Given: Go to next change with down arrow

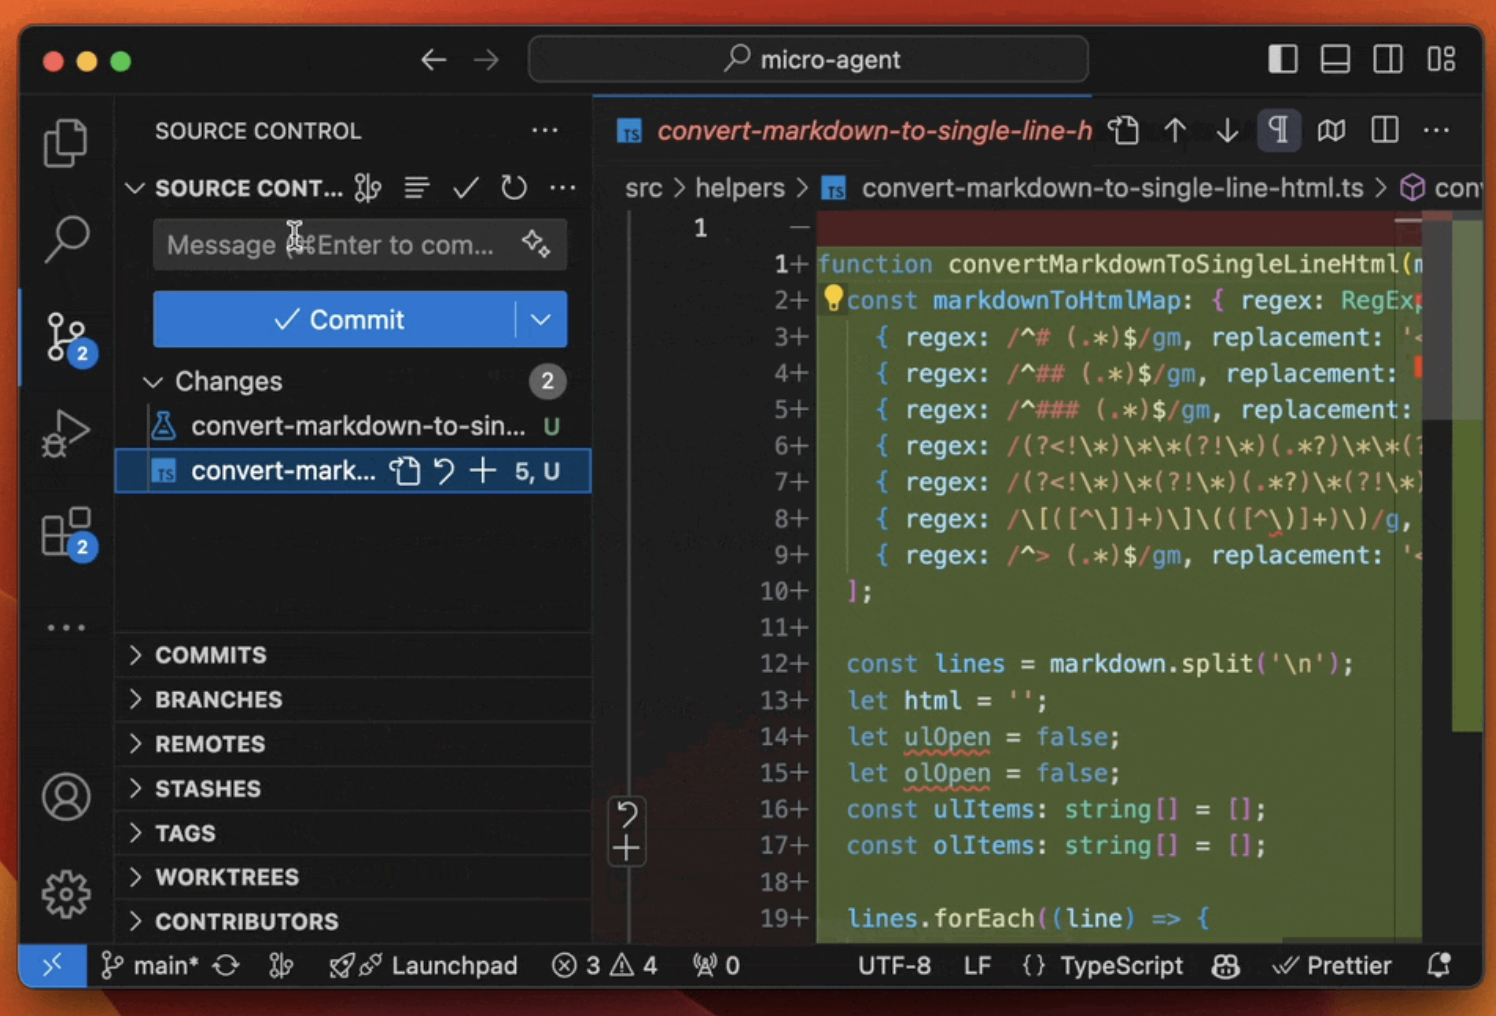Looking at the screenshot, I should [x=1227, y=131].
